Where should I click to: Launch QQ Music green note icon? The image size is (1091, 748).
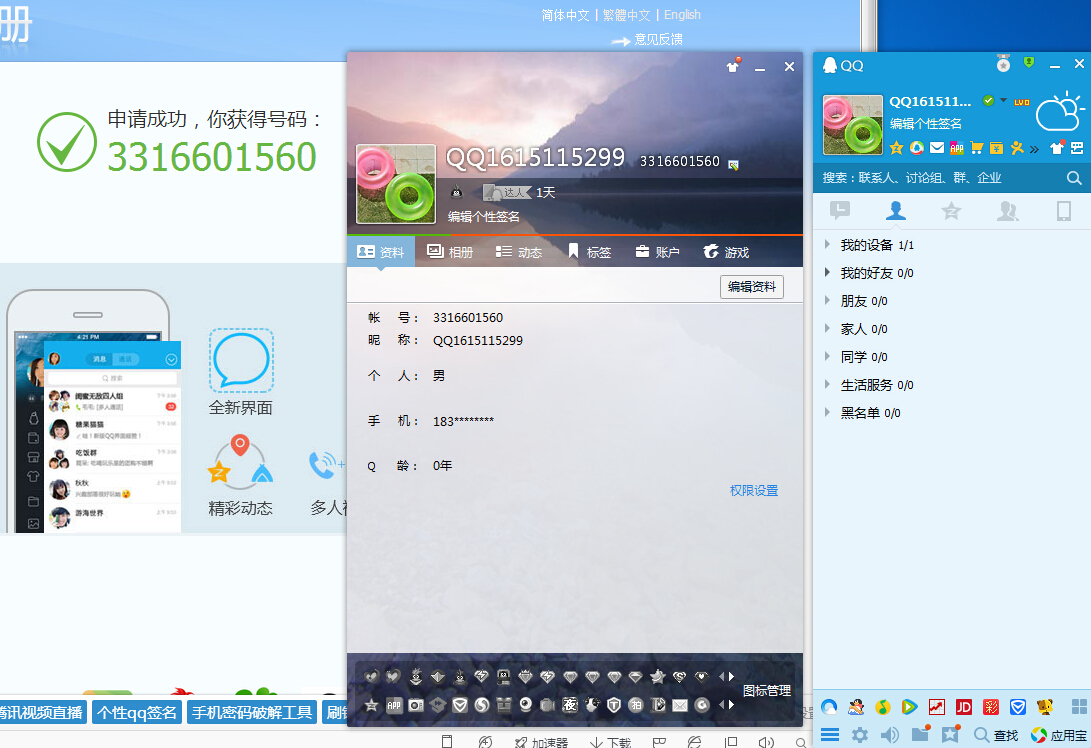883,707
